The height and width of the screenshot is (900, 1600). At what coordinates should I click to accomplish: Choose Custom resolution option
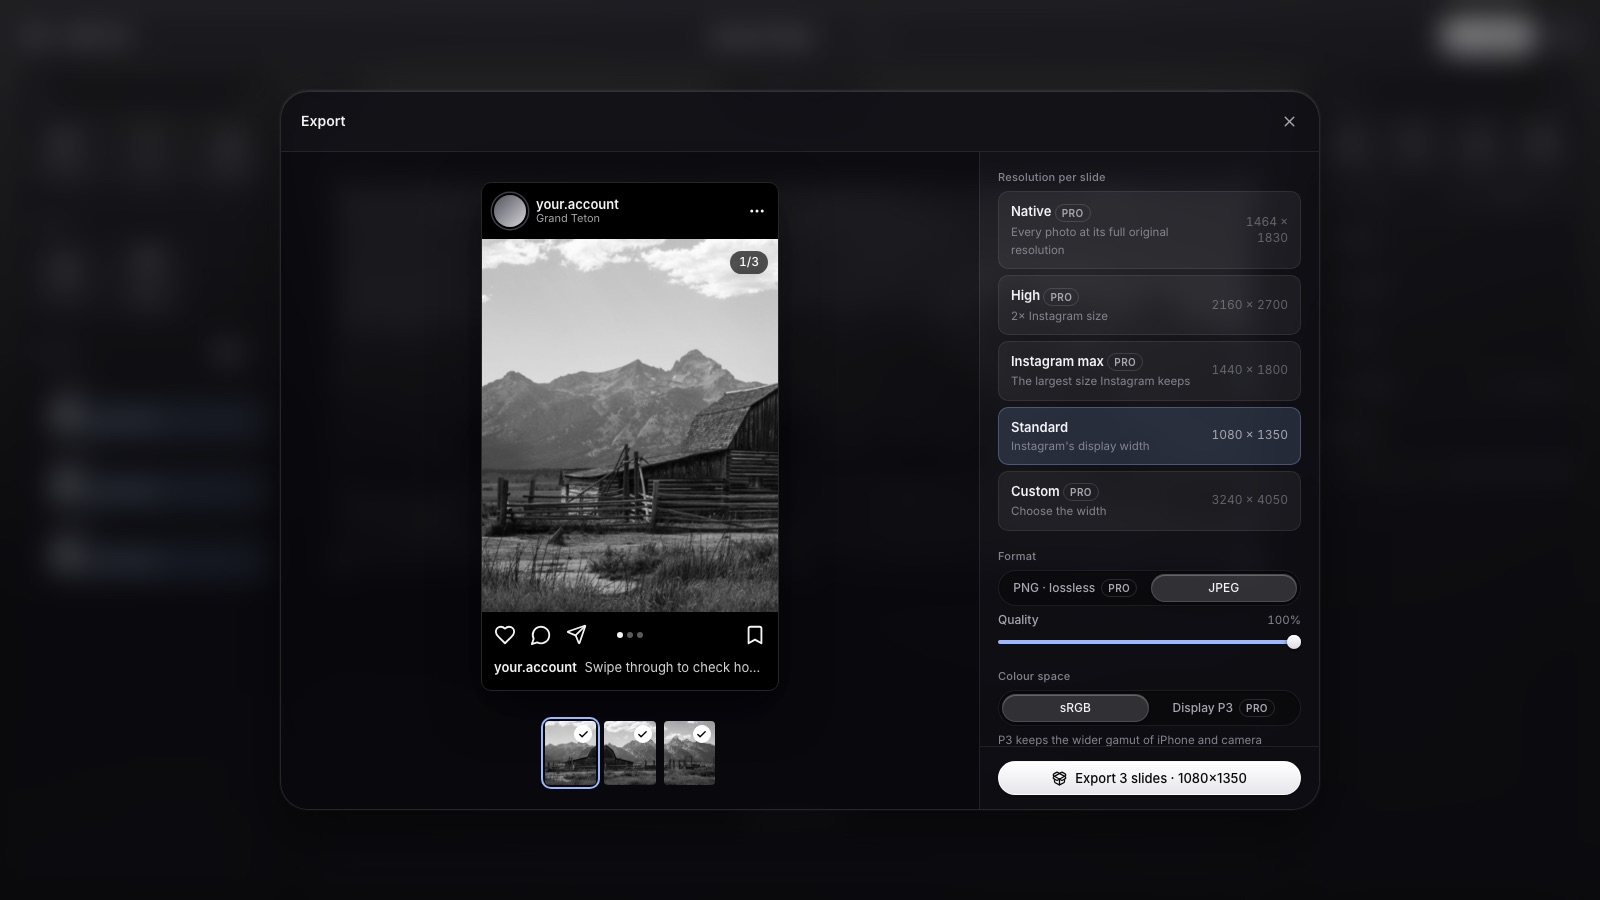[1149, 501]
